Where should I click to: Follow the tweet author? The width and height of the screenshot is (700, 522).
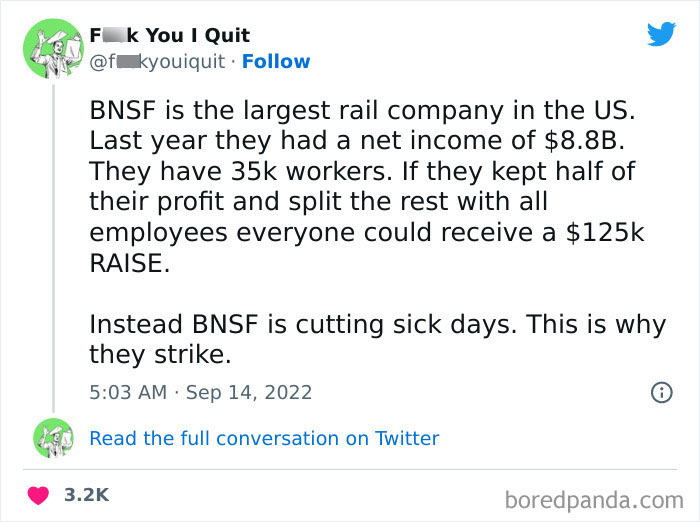pos(276,62)
